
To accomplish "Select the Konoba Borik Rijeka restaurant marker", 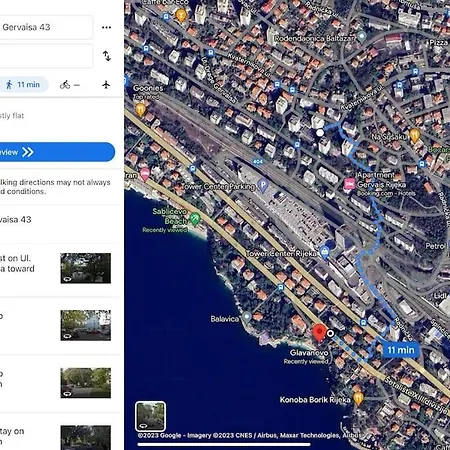I will click(x=358, y=398).
